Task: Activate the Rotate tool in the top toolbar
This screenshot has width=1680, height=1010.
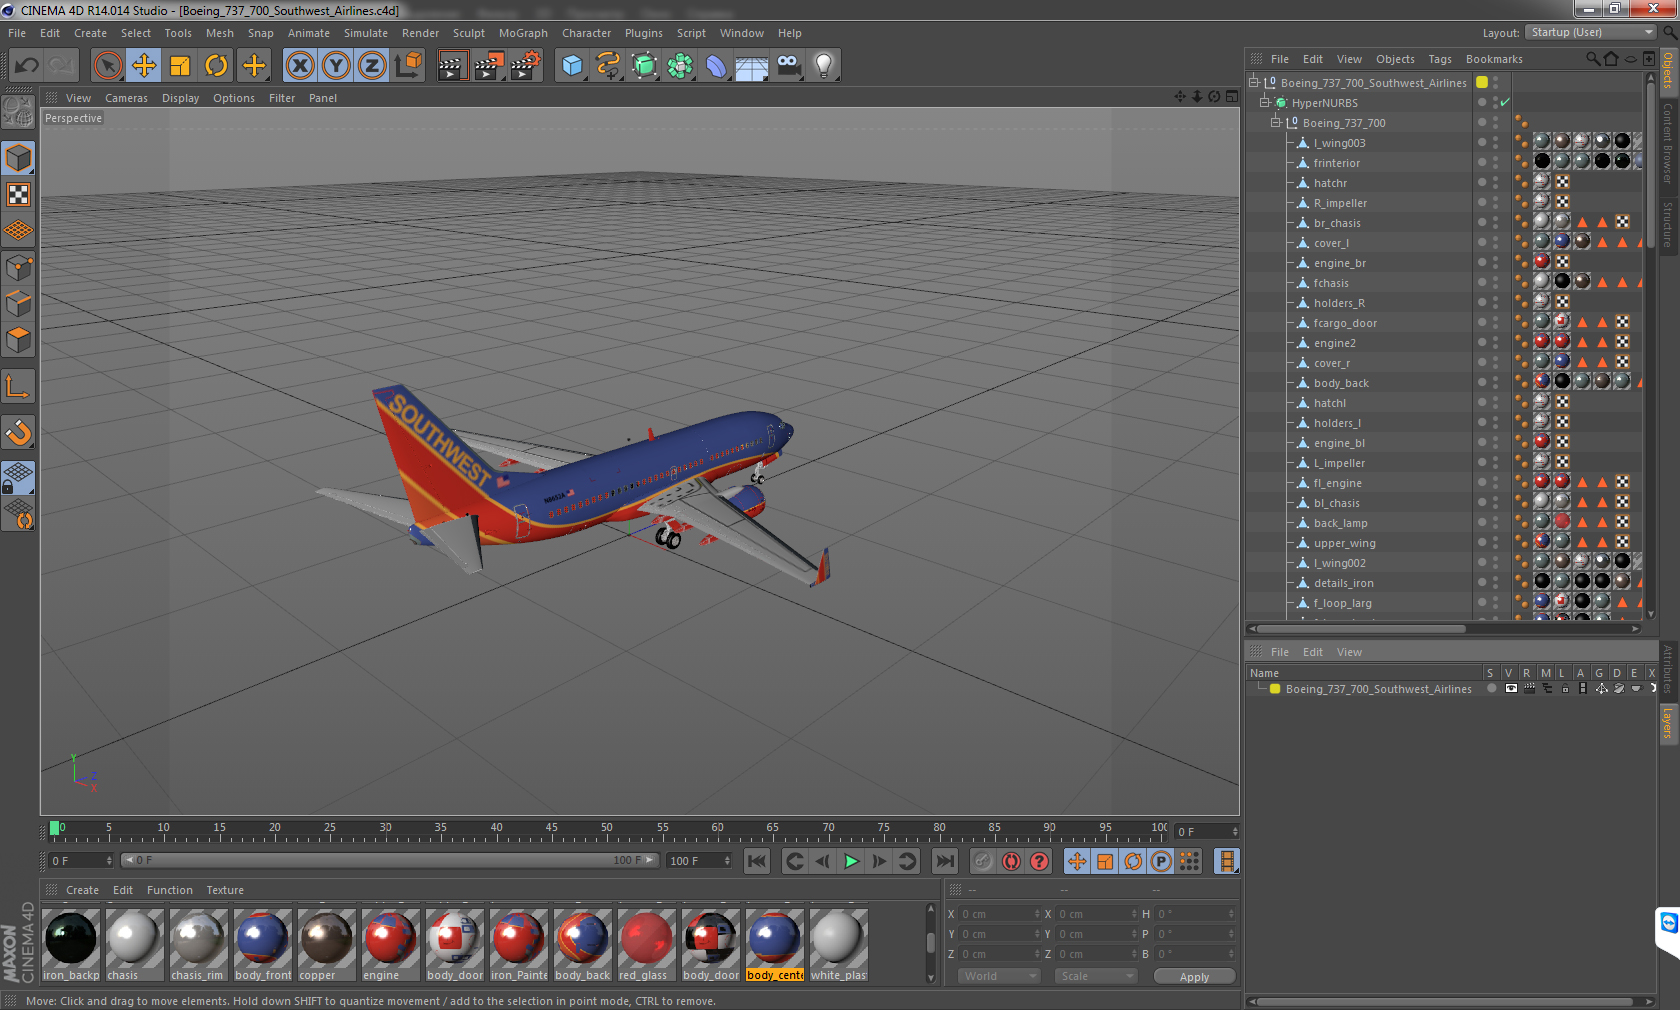Action: point(216,66)
